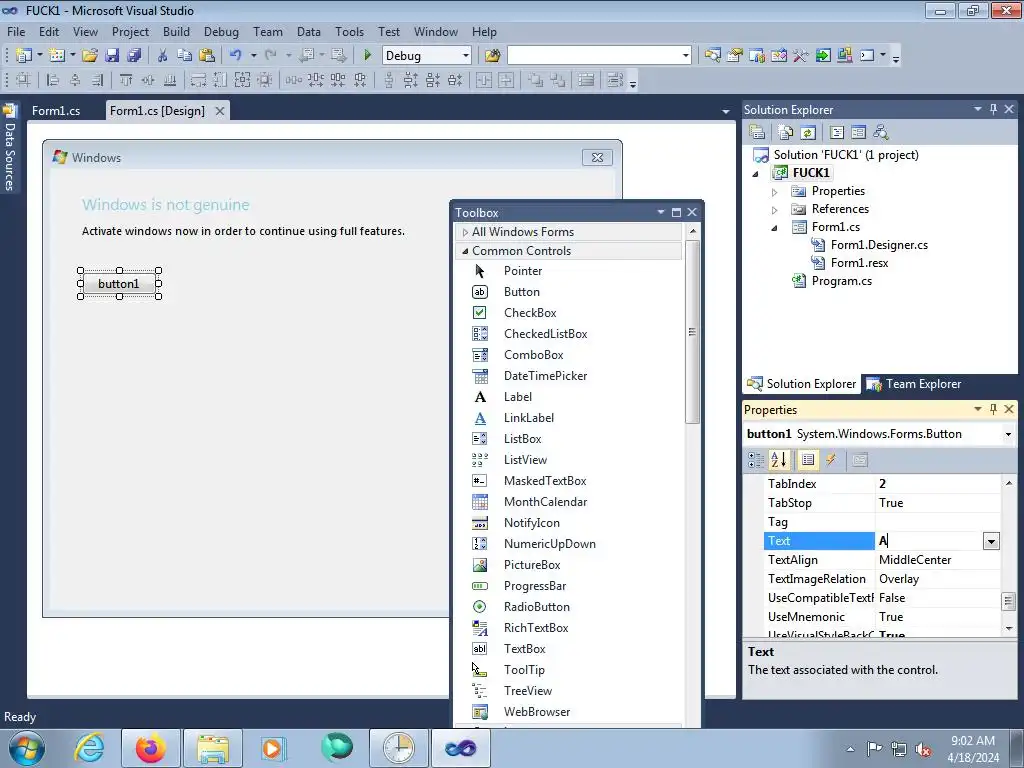This screenshot has width=1024, height=768.
Task: Collapse the FUCK1 project node
Action: pos(756,173)
